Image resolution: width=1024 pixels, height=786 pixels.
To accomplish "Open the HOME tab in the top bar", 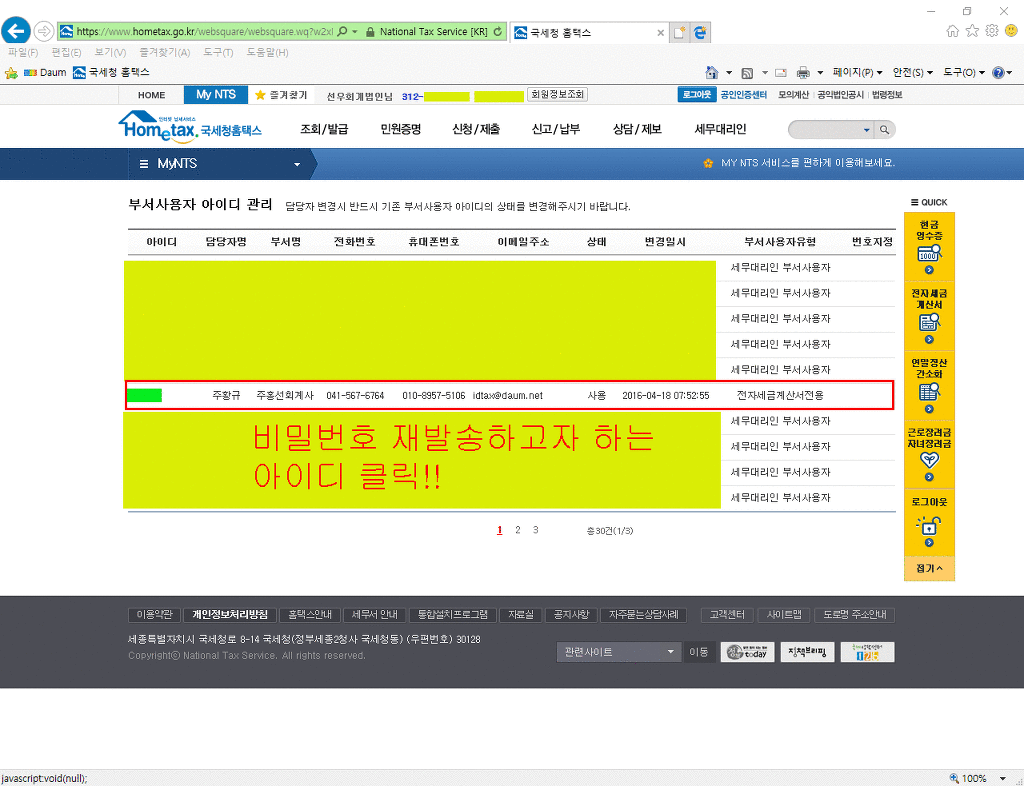I will (152, 95).
